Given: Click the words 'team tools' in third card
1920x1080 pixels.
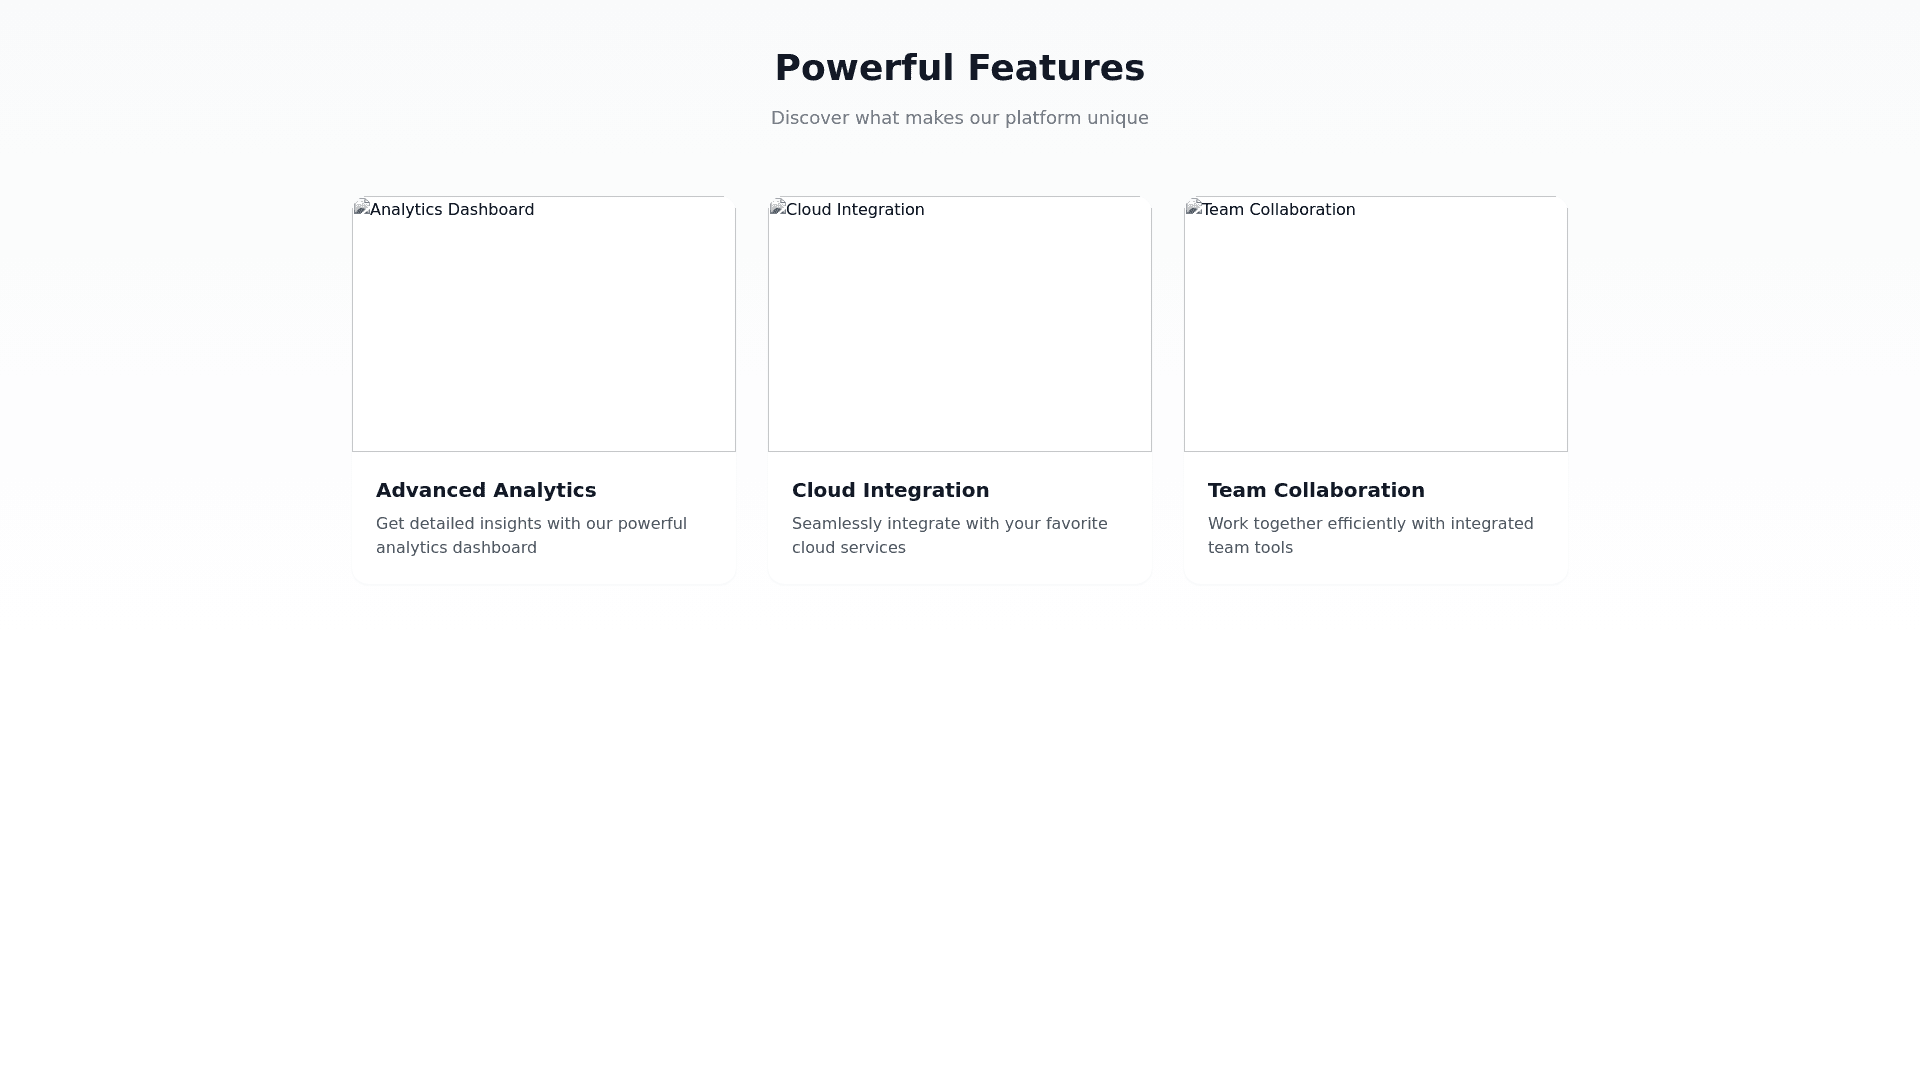Looking at the screenshot, I should click(x=1250, y=548).
